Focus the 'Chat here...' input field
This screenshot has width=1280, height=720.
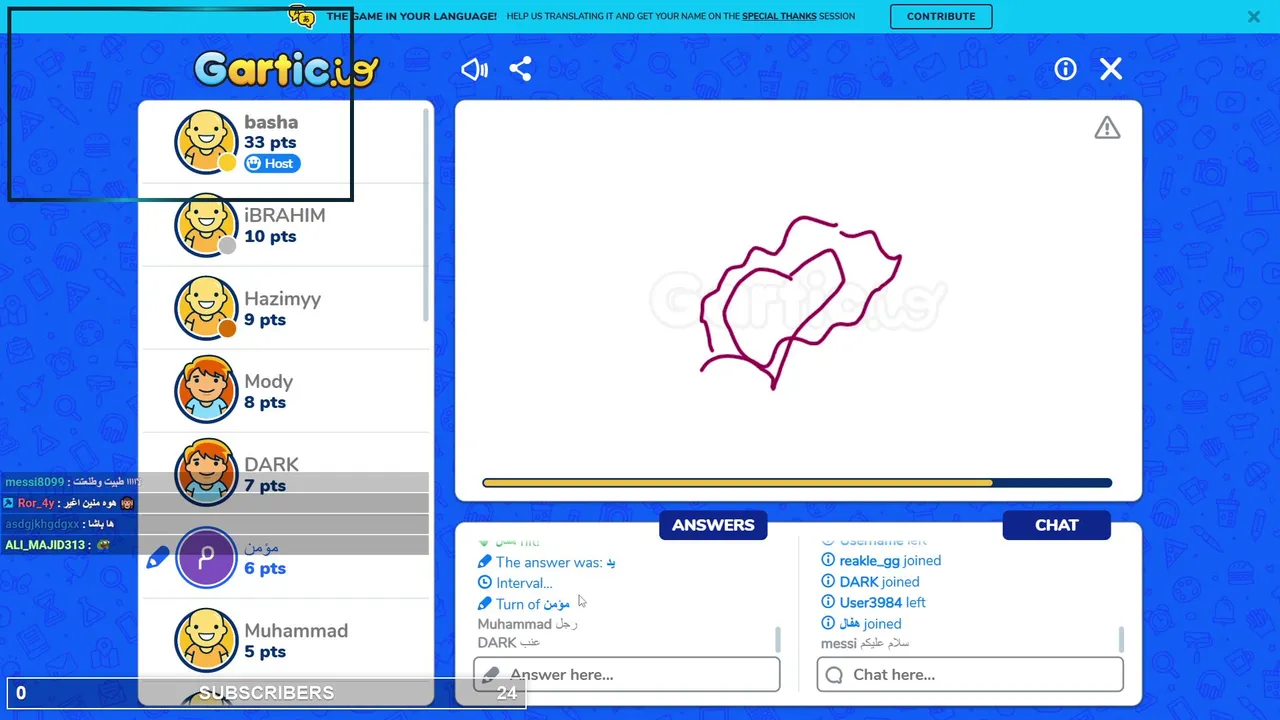point(970,674)
